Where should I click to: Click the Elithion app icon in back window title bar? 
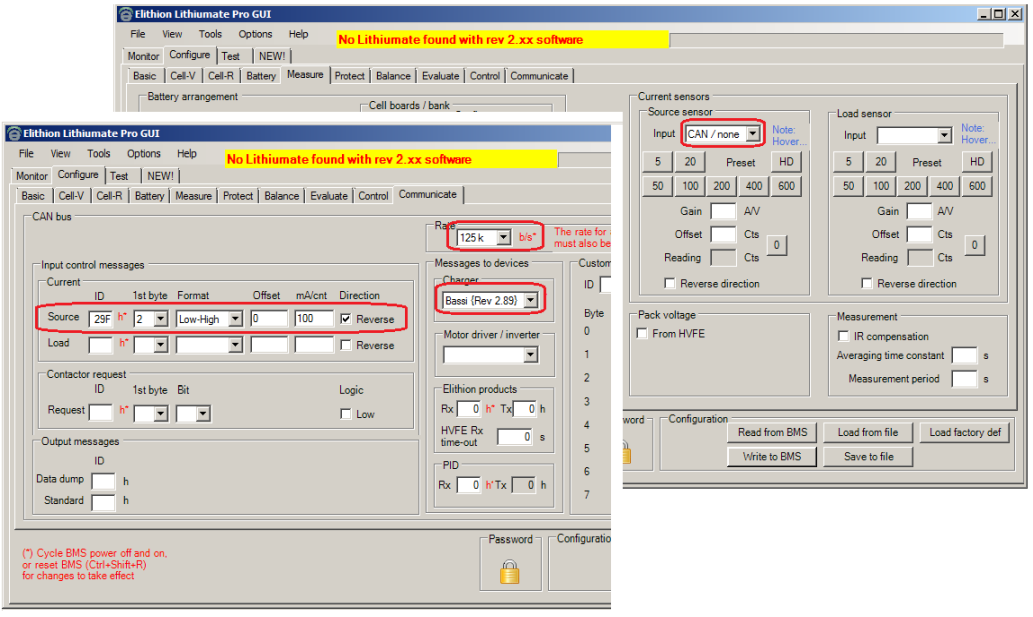(x=125, y=14)
